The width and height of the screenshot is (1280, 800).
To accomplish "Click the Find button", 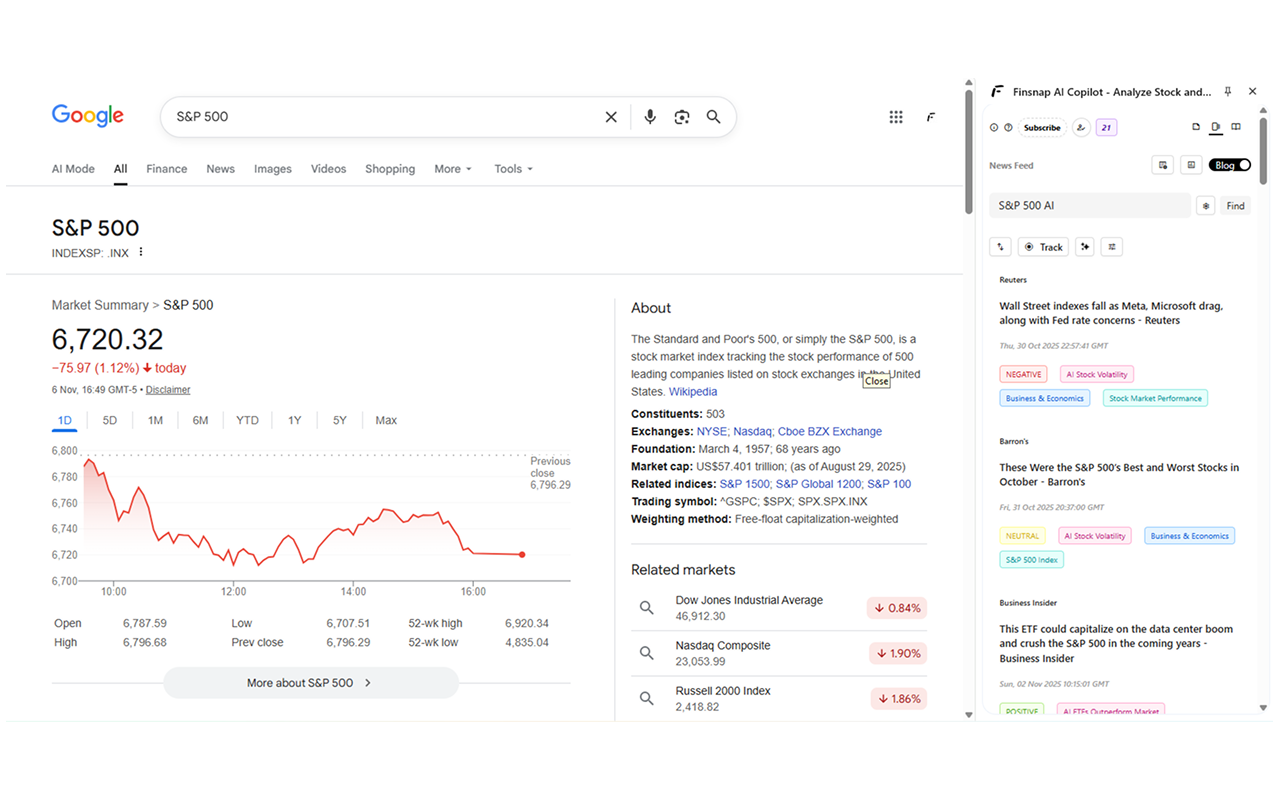I will pos(1236,206).
